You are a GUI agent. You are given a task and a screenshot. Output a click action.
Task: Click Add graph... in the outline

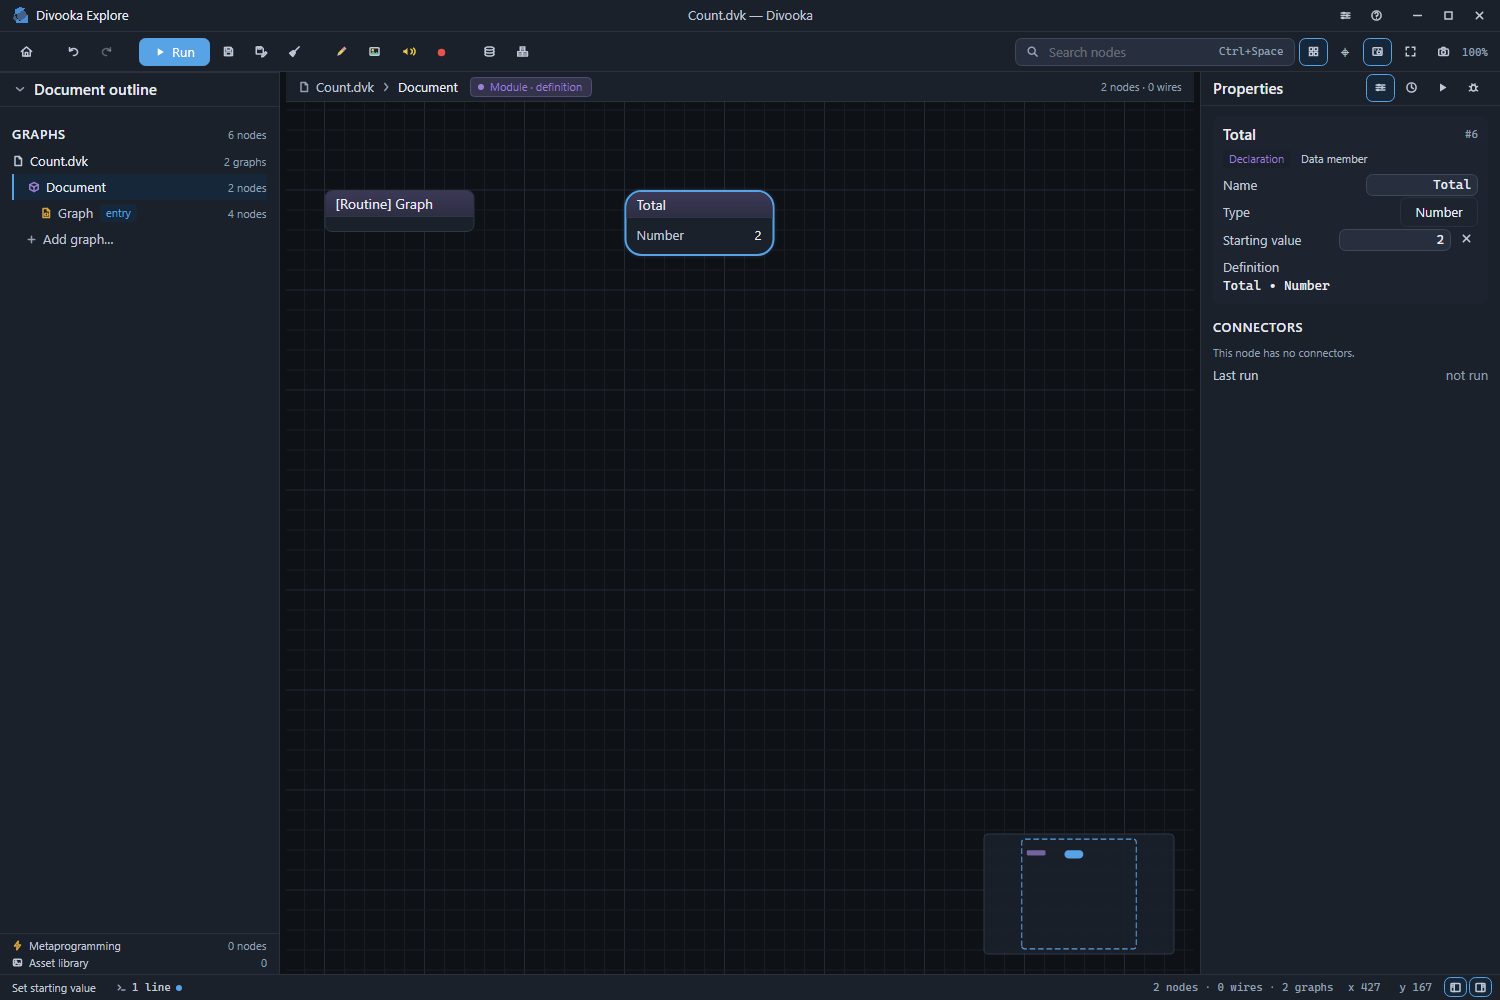(70, 239)
